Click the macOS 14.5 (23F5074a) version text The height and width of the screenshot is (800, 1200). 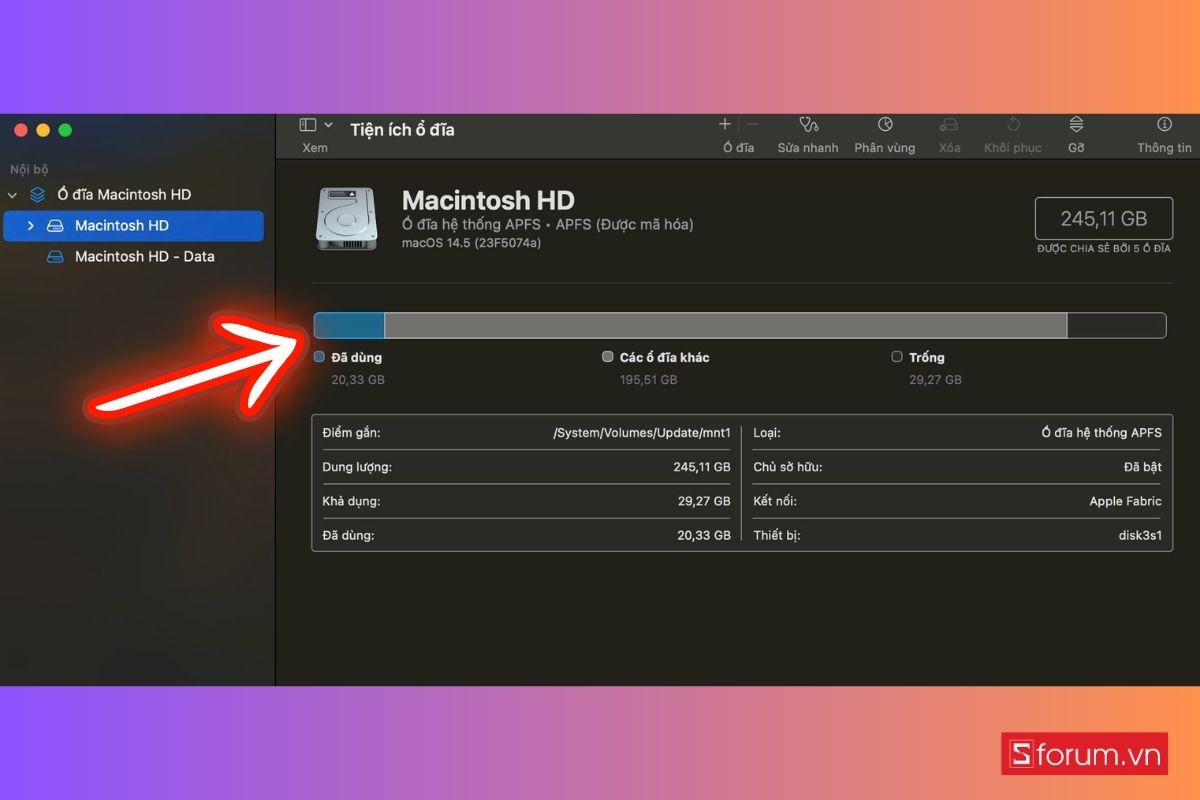(x=471, y=243)
